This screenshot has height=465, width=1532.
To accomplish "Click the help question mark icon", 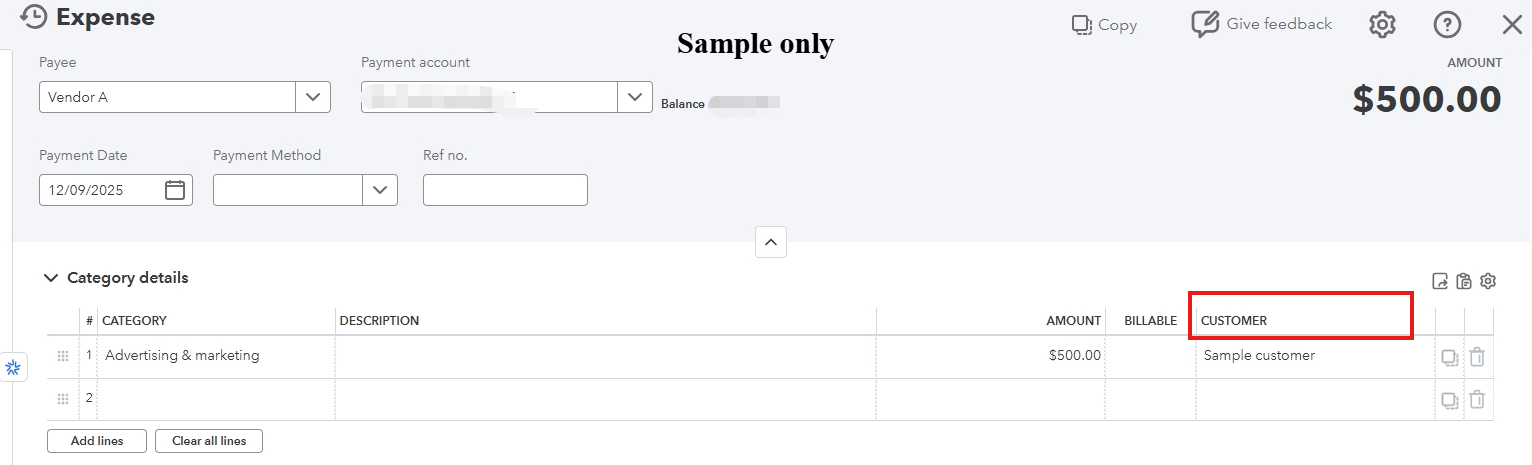I will point(1447,25).
